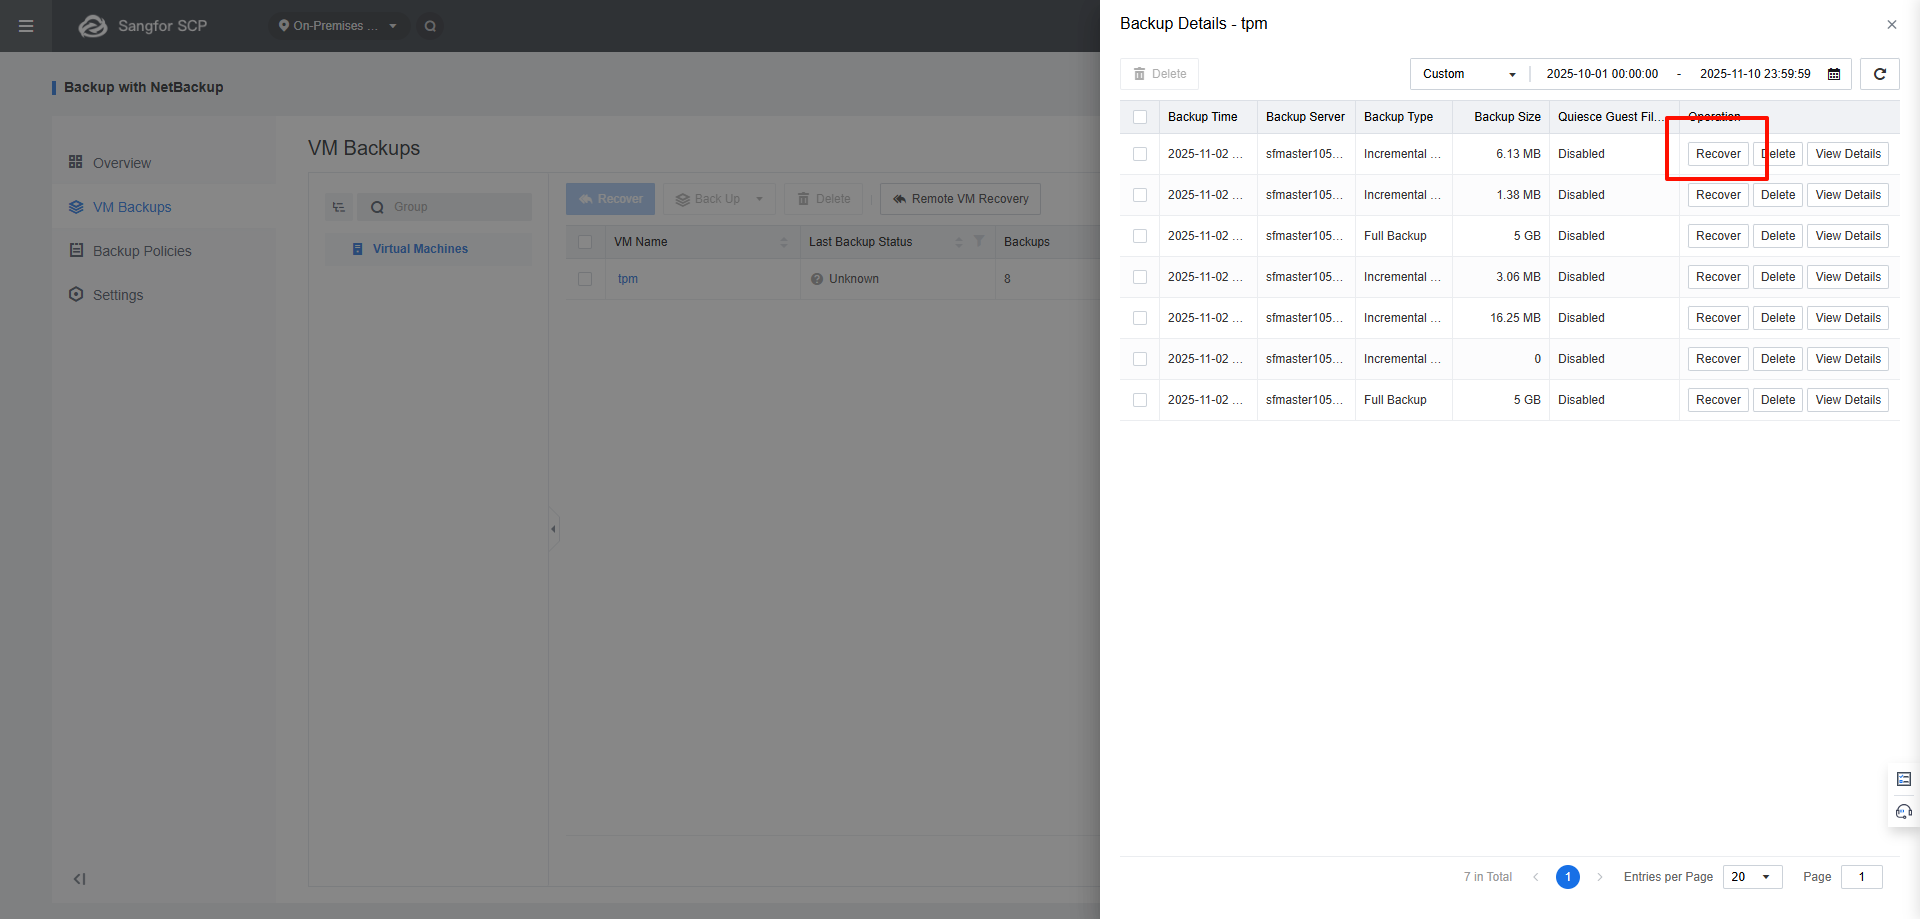1920x919 pixels.
Task: Toggle the VM list header select-all checkbox
Action: tap(585, 242)
